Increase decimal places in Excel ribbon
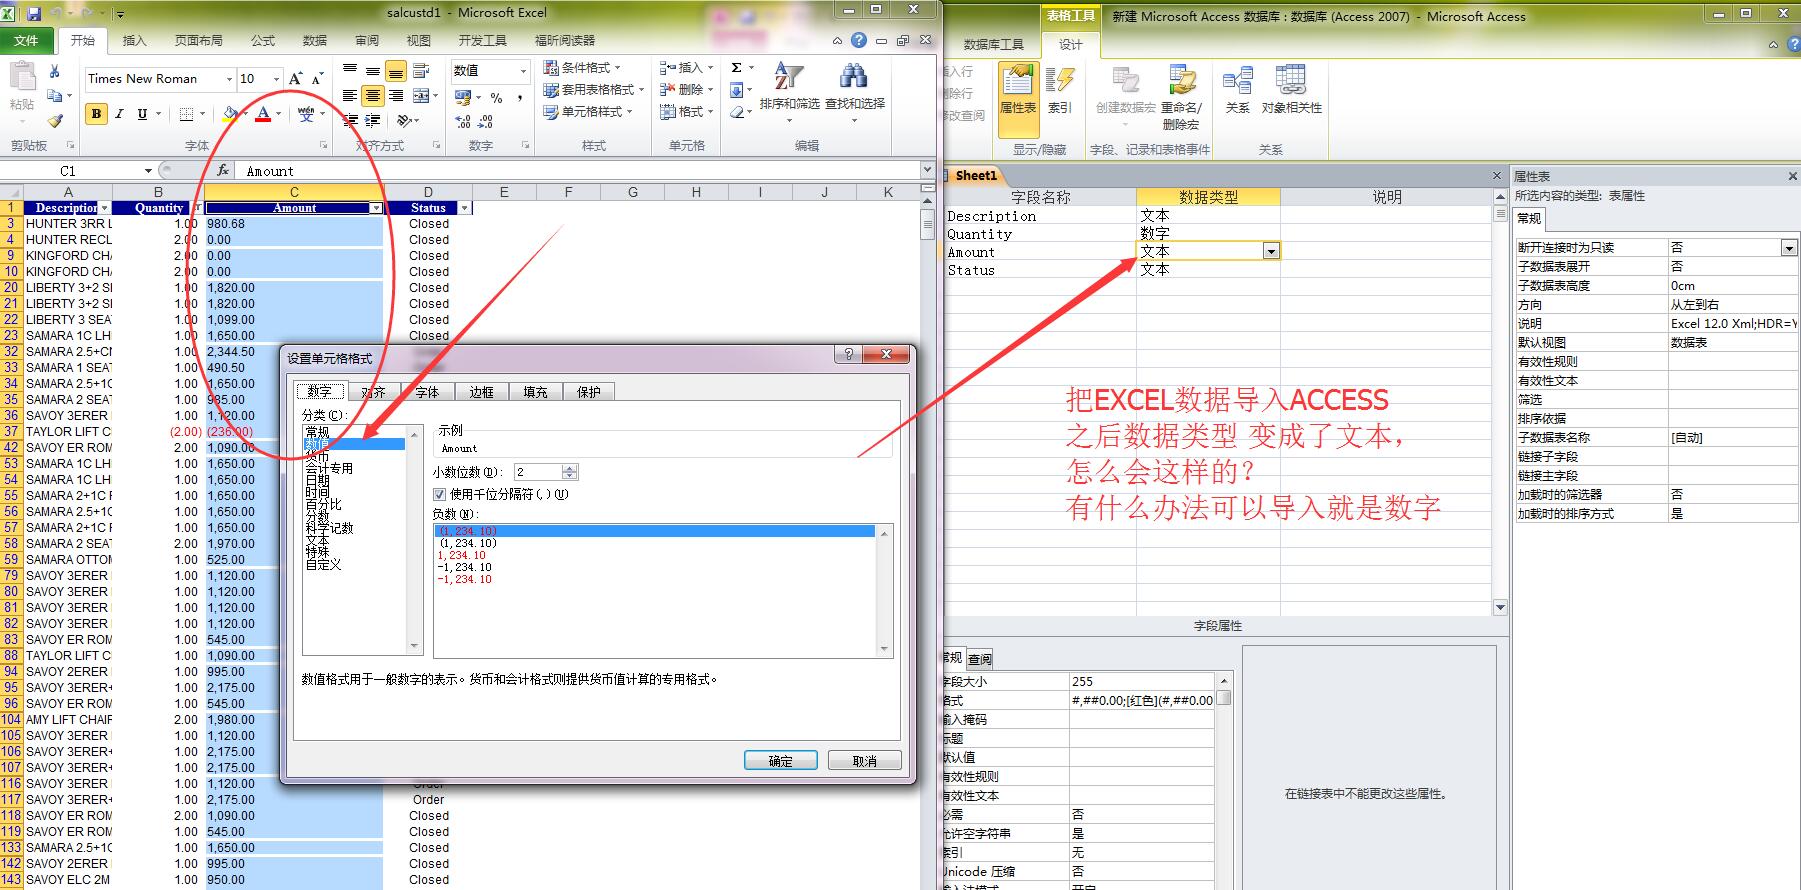Image resolution: width=1801 pixels, height=890 pixels. [463, 121]
